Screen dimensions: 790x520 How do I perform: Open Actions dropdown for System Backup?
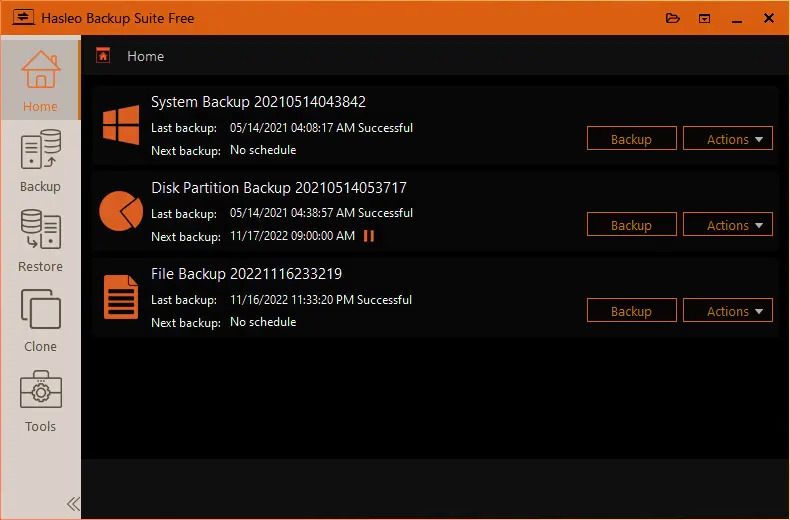728,139
